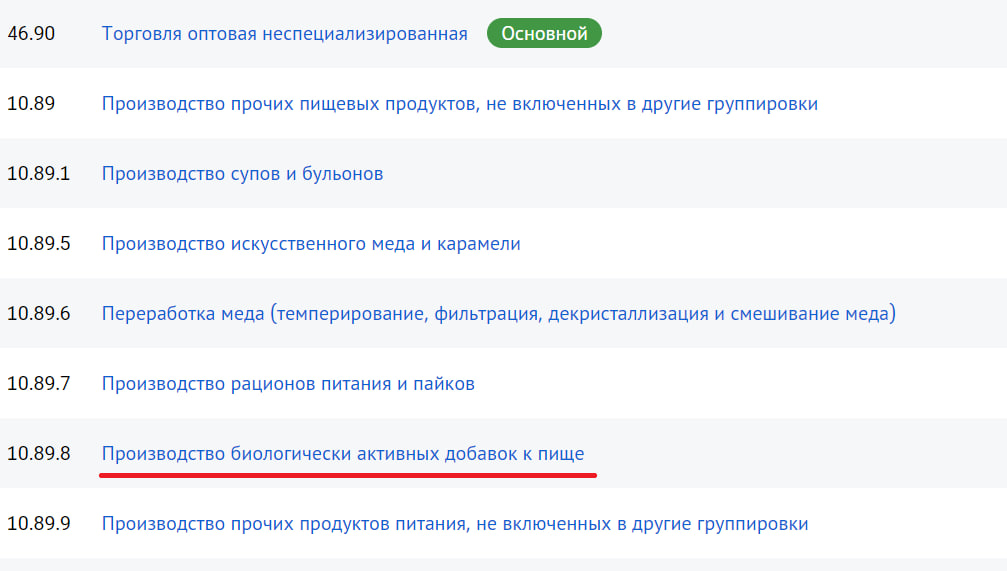This screenshot has width=1007, height=571.
Task: Select 'Производство рационов питания и пайков' link
Action: point(288,384)
